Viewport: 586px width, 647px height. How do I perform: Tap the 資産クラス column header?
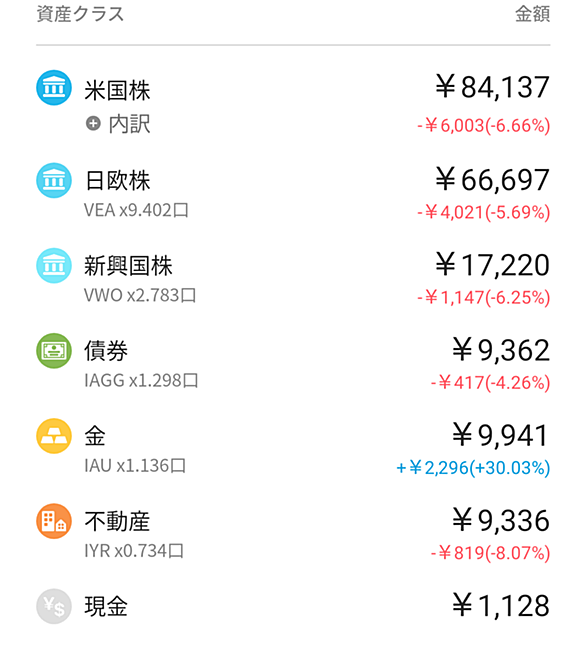(80, 14)
